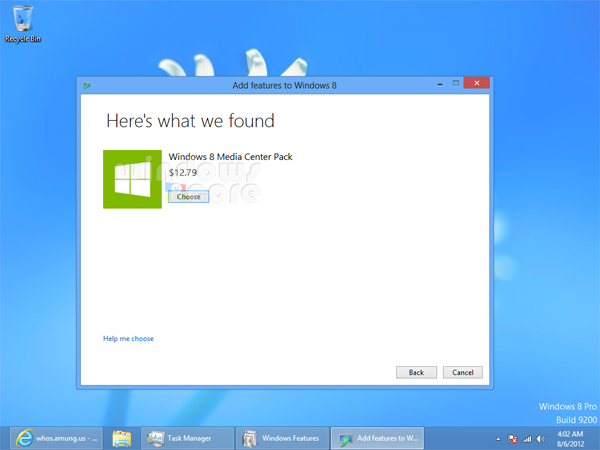The height and width of the screenshot is (450, 600).
Task: Switch to Windows Features taskbar button
Action: (282, 438)
